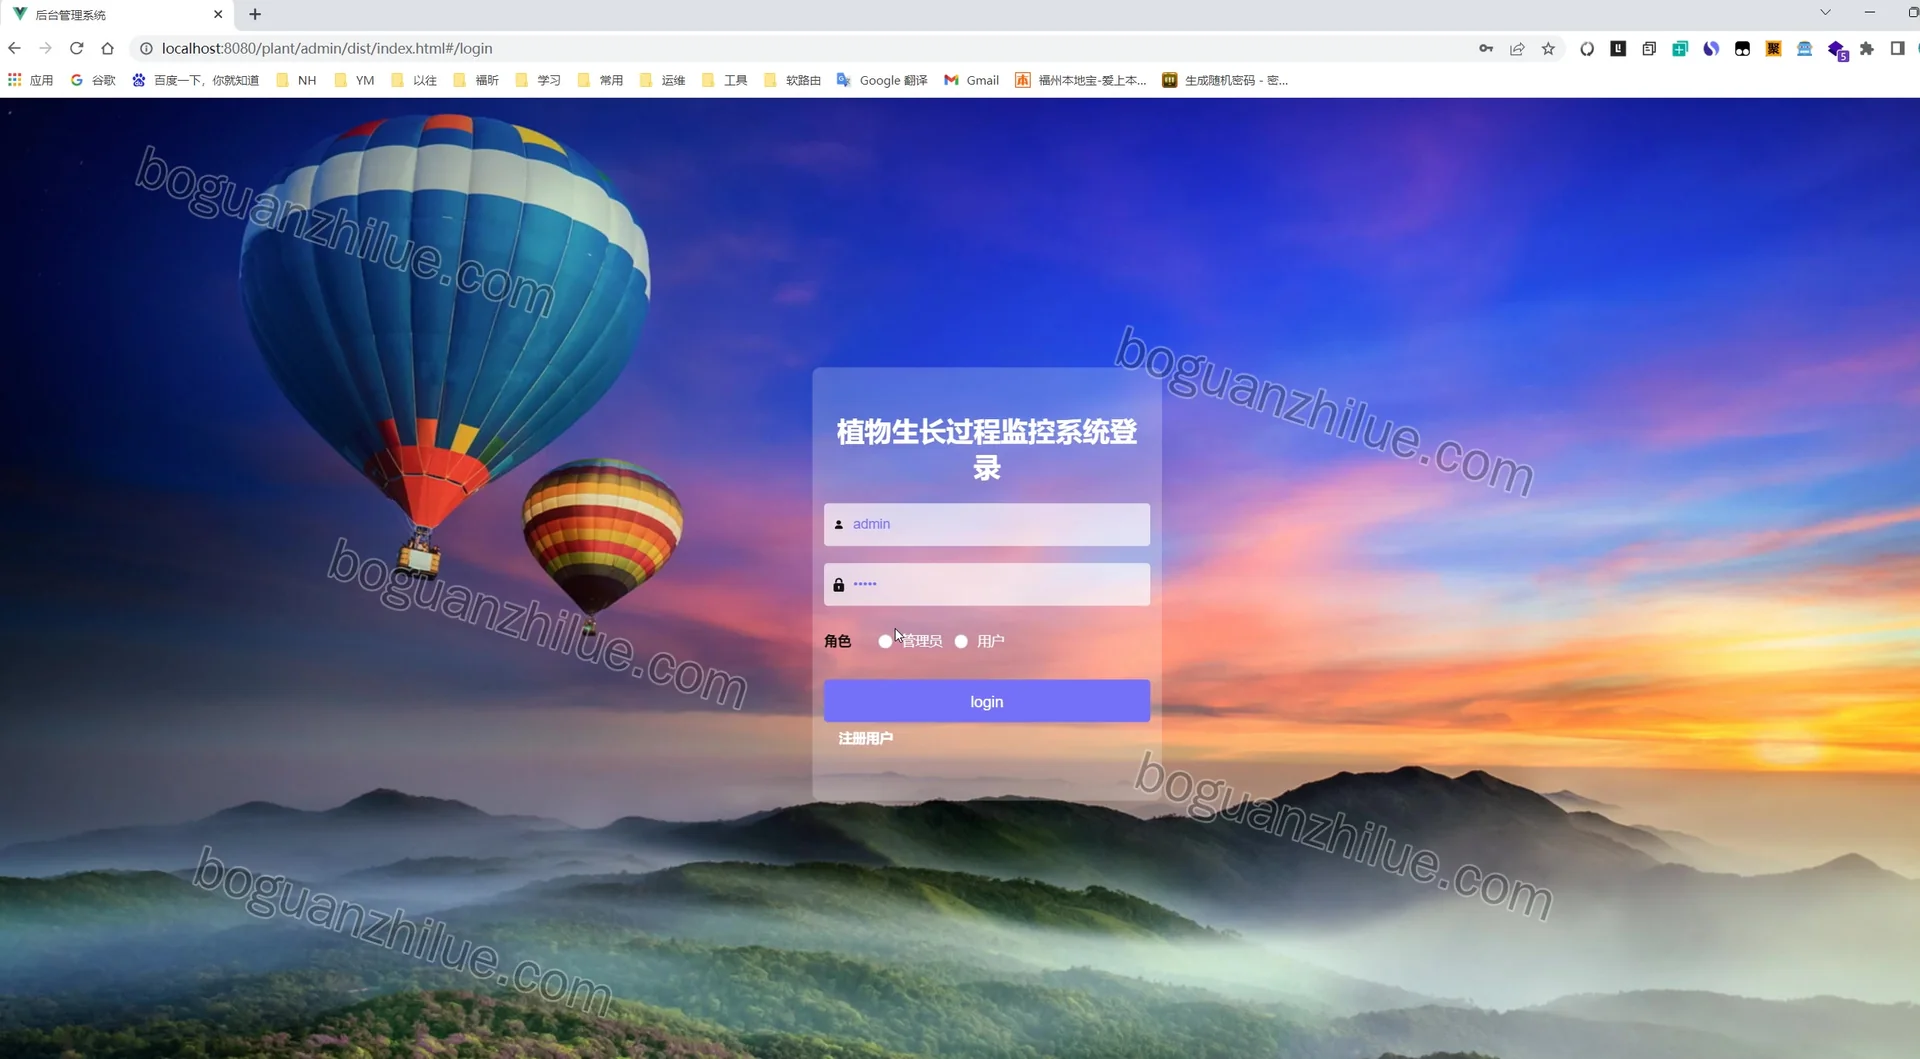The width and height of the screenshot is (1920, 1059).
Task: Open the Extensions puzzle menu
Action: [x=1866, y=48]
